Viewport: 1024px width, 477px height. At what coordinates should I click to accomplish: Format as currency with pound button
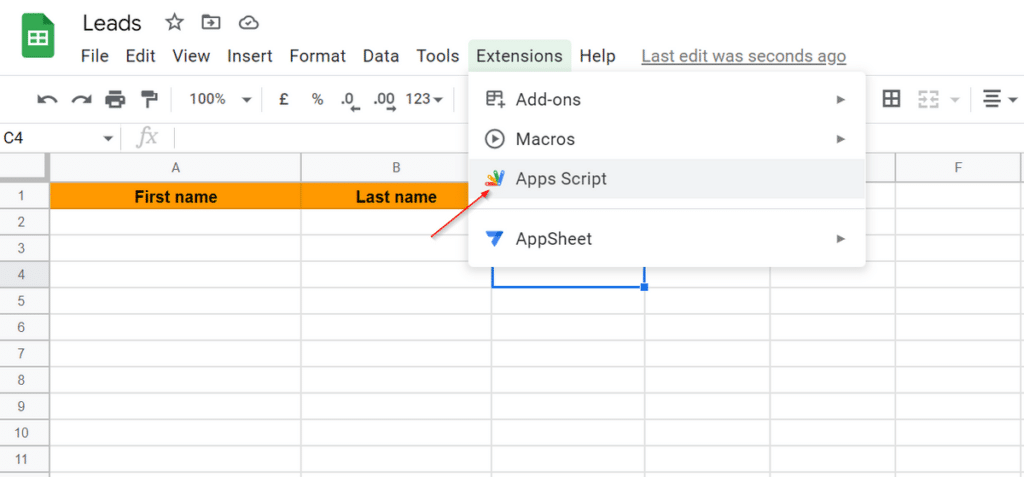point(284,99)
